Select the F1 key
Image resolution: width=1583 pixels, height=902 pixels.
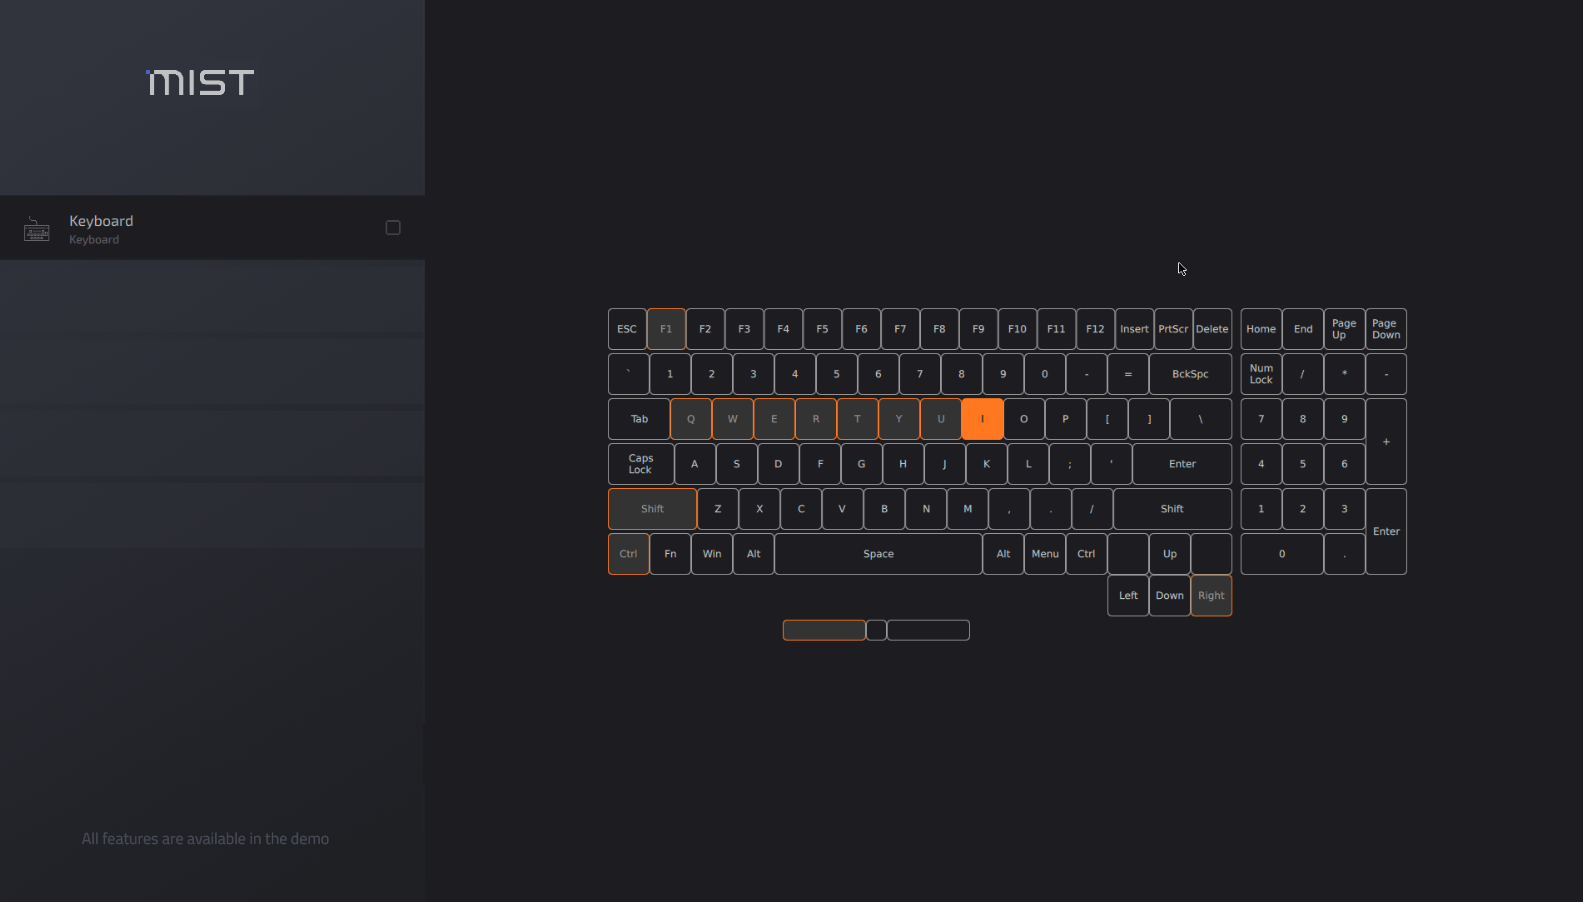tap(666, 329)
